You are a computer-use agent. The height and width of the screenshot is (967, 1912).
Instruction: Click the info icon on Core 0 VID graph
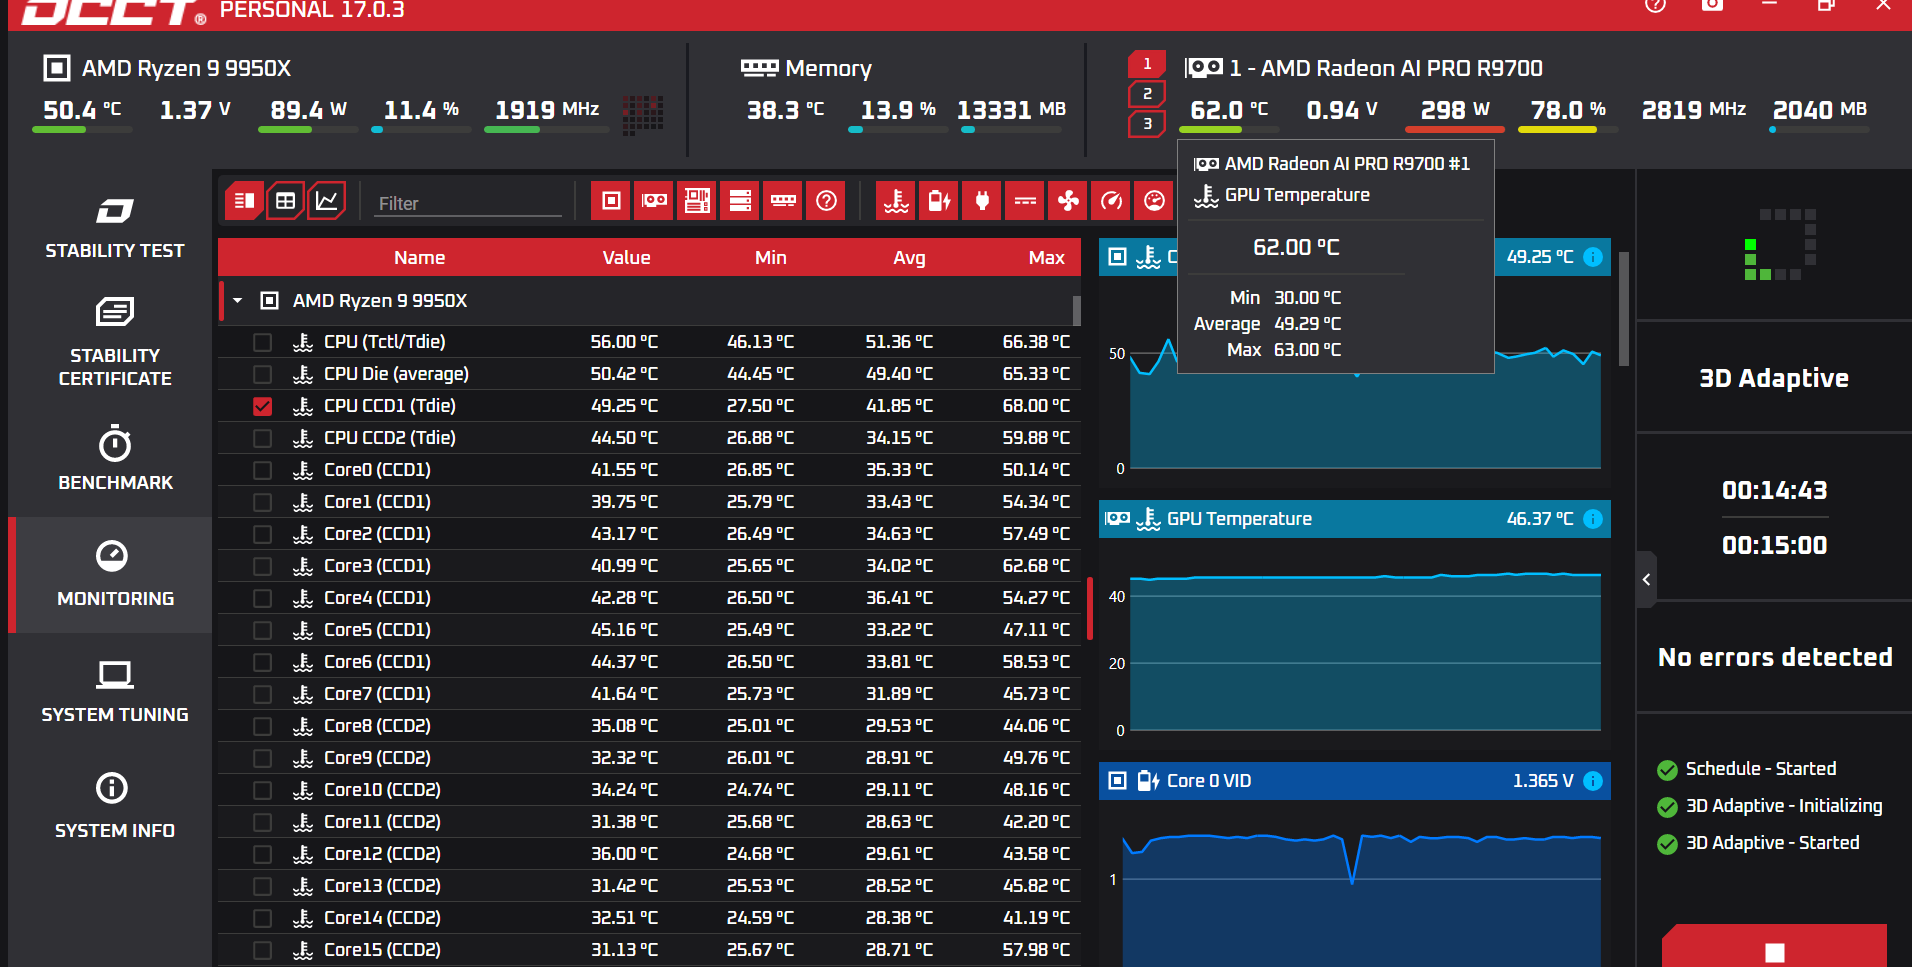(1593, 781)
